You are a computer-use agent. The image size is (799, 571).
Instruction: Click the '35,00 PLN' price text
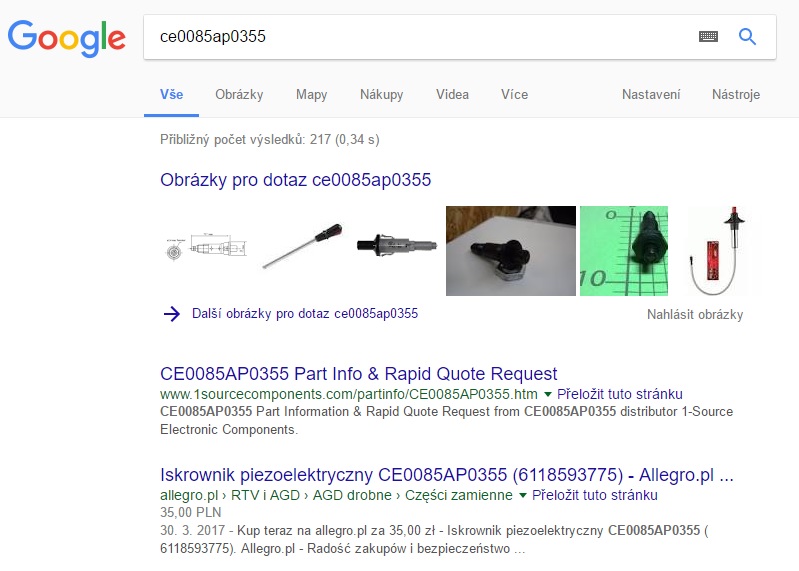pos(191,512)
